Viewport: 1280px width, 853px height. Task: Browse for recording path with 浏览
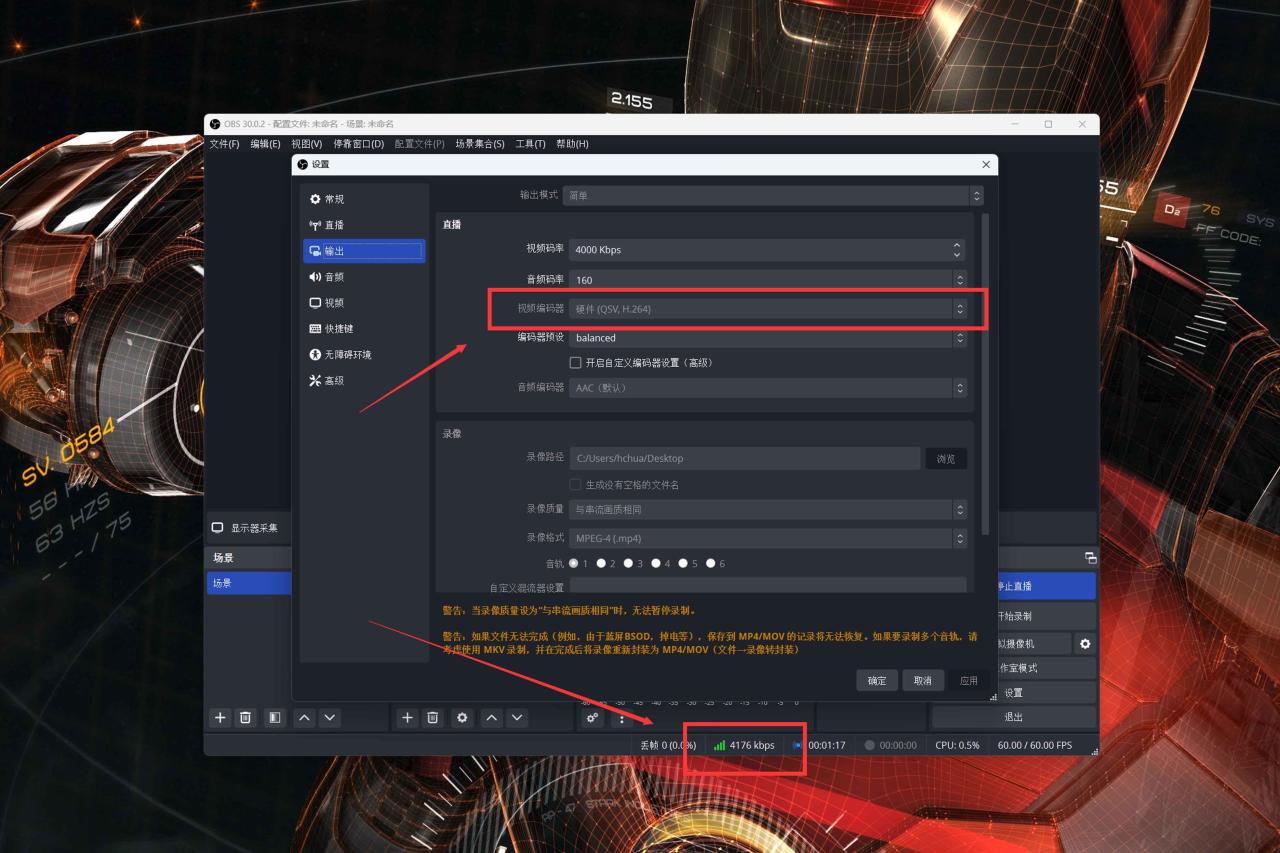pyautogui.click(x=946, y=459)
